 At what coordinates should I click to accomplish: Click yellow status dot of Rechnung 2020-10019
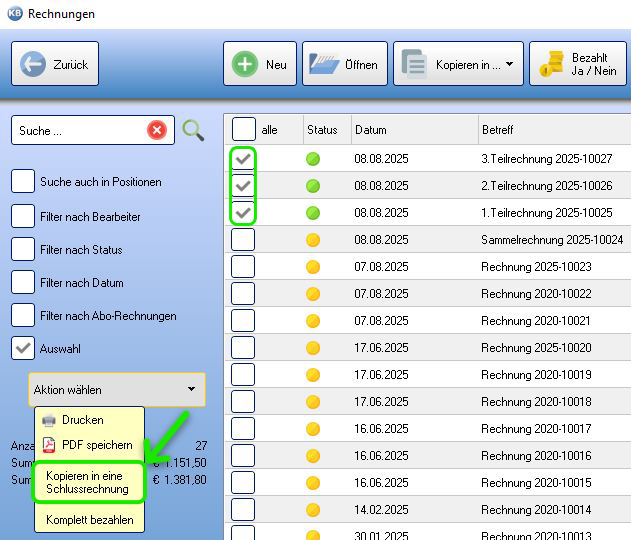point(313,375)
